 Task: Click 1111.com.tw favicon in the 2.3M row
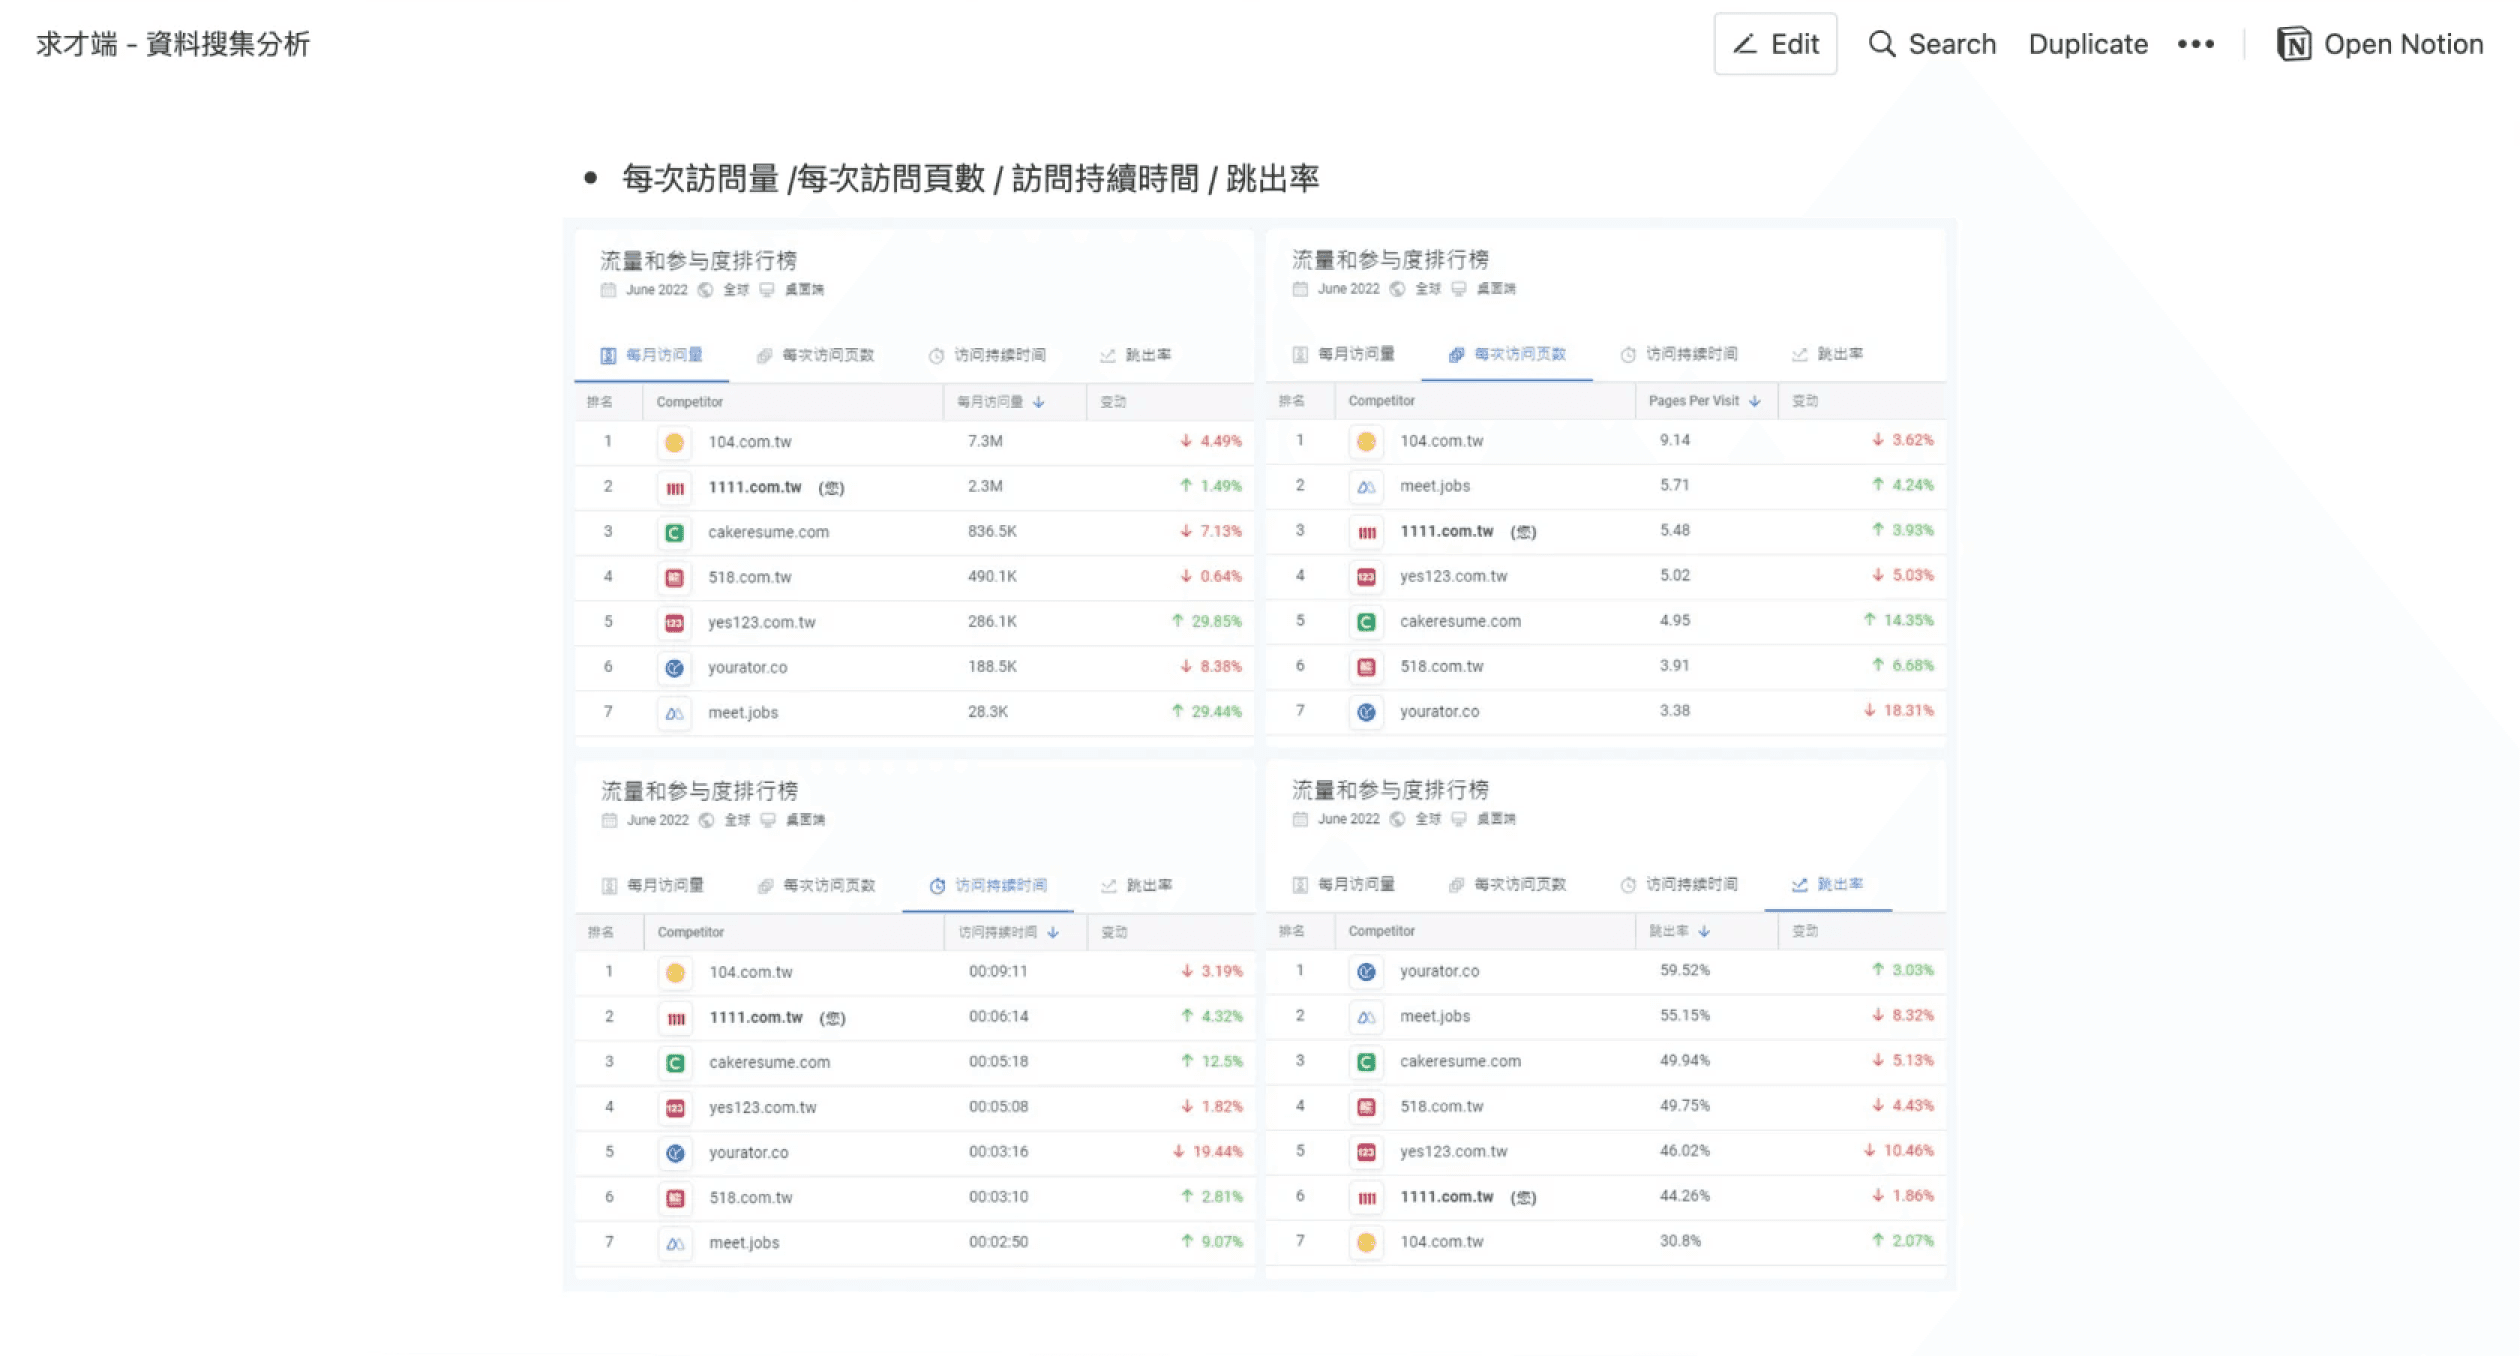coord(674,488)
